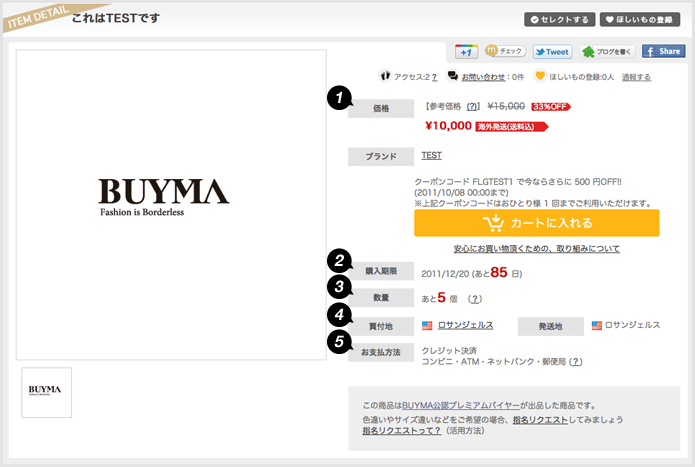
Task: Click the mixi チェック button
Action: pos(505,51)
